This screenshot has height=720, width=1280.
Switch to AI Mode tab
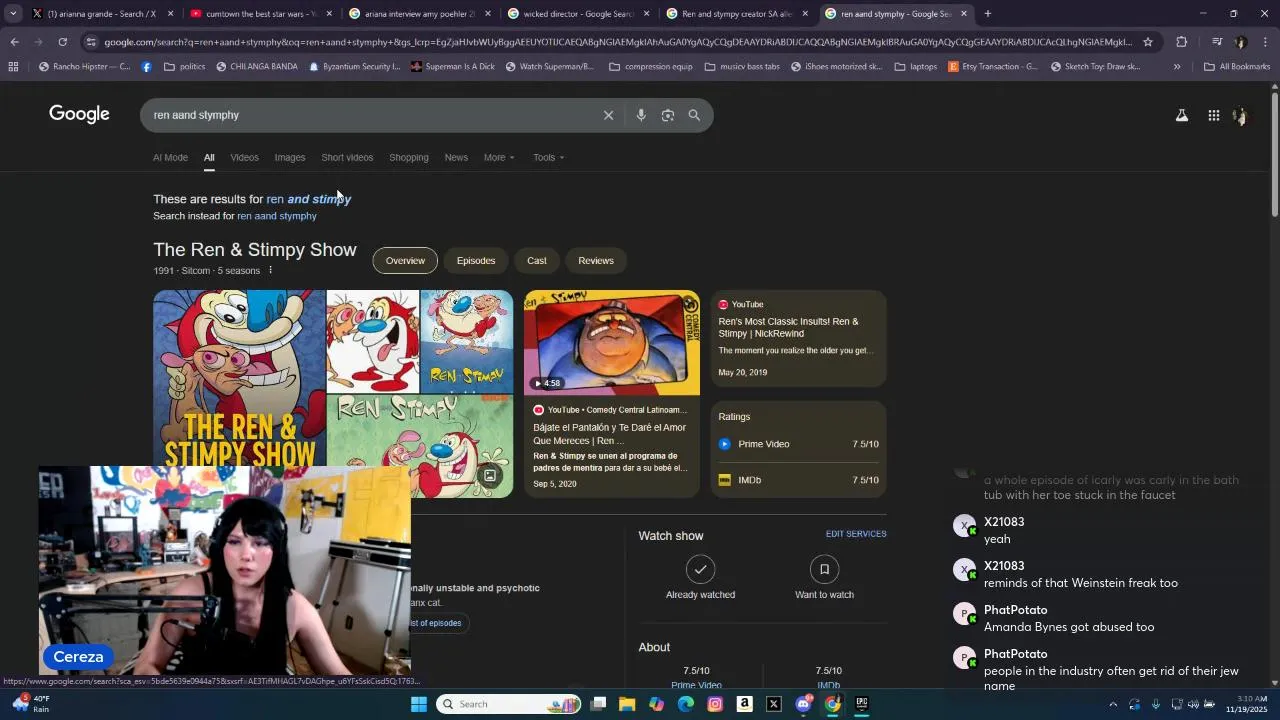click(170, 157)
